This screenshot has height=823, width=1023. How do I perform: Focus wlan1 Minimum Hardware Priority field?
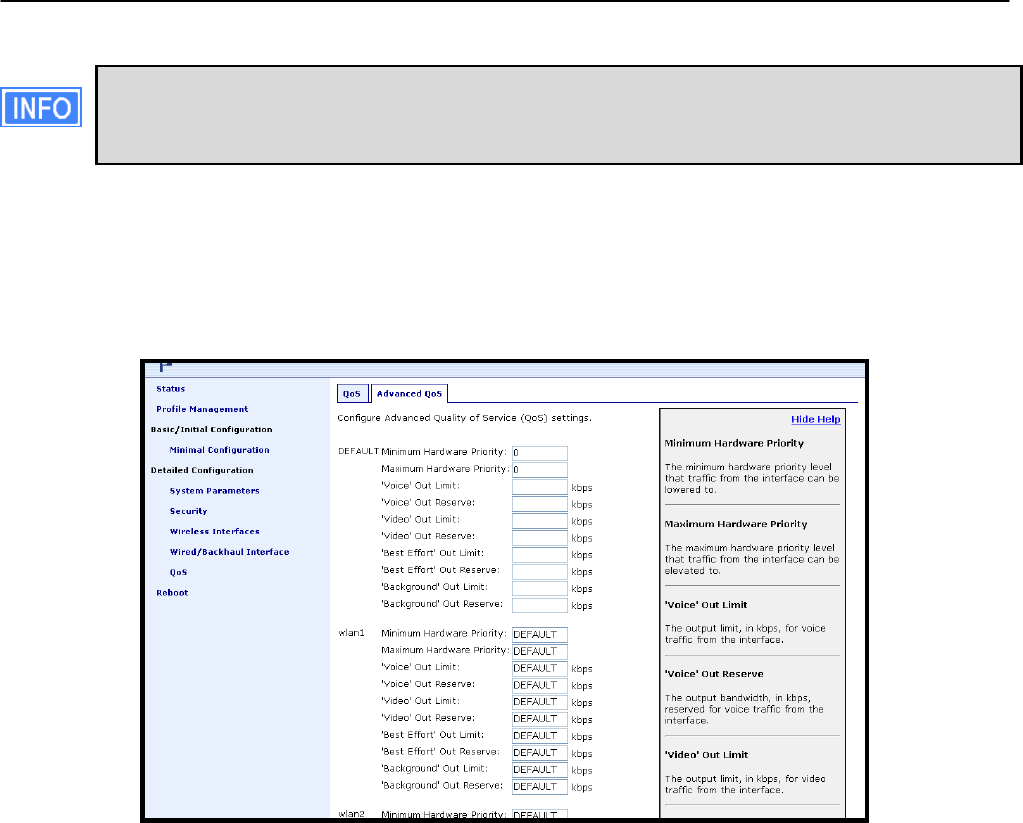(540, 634)
